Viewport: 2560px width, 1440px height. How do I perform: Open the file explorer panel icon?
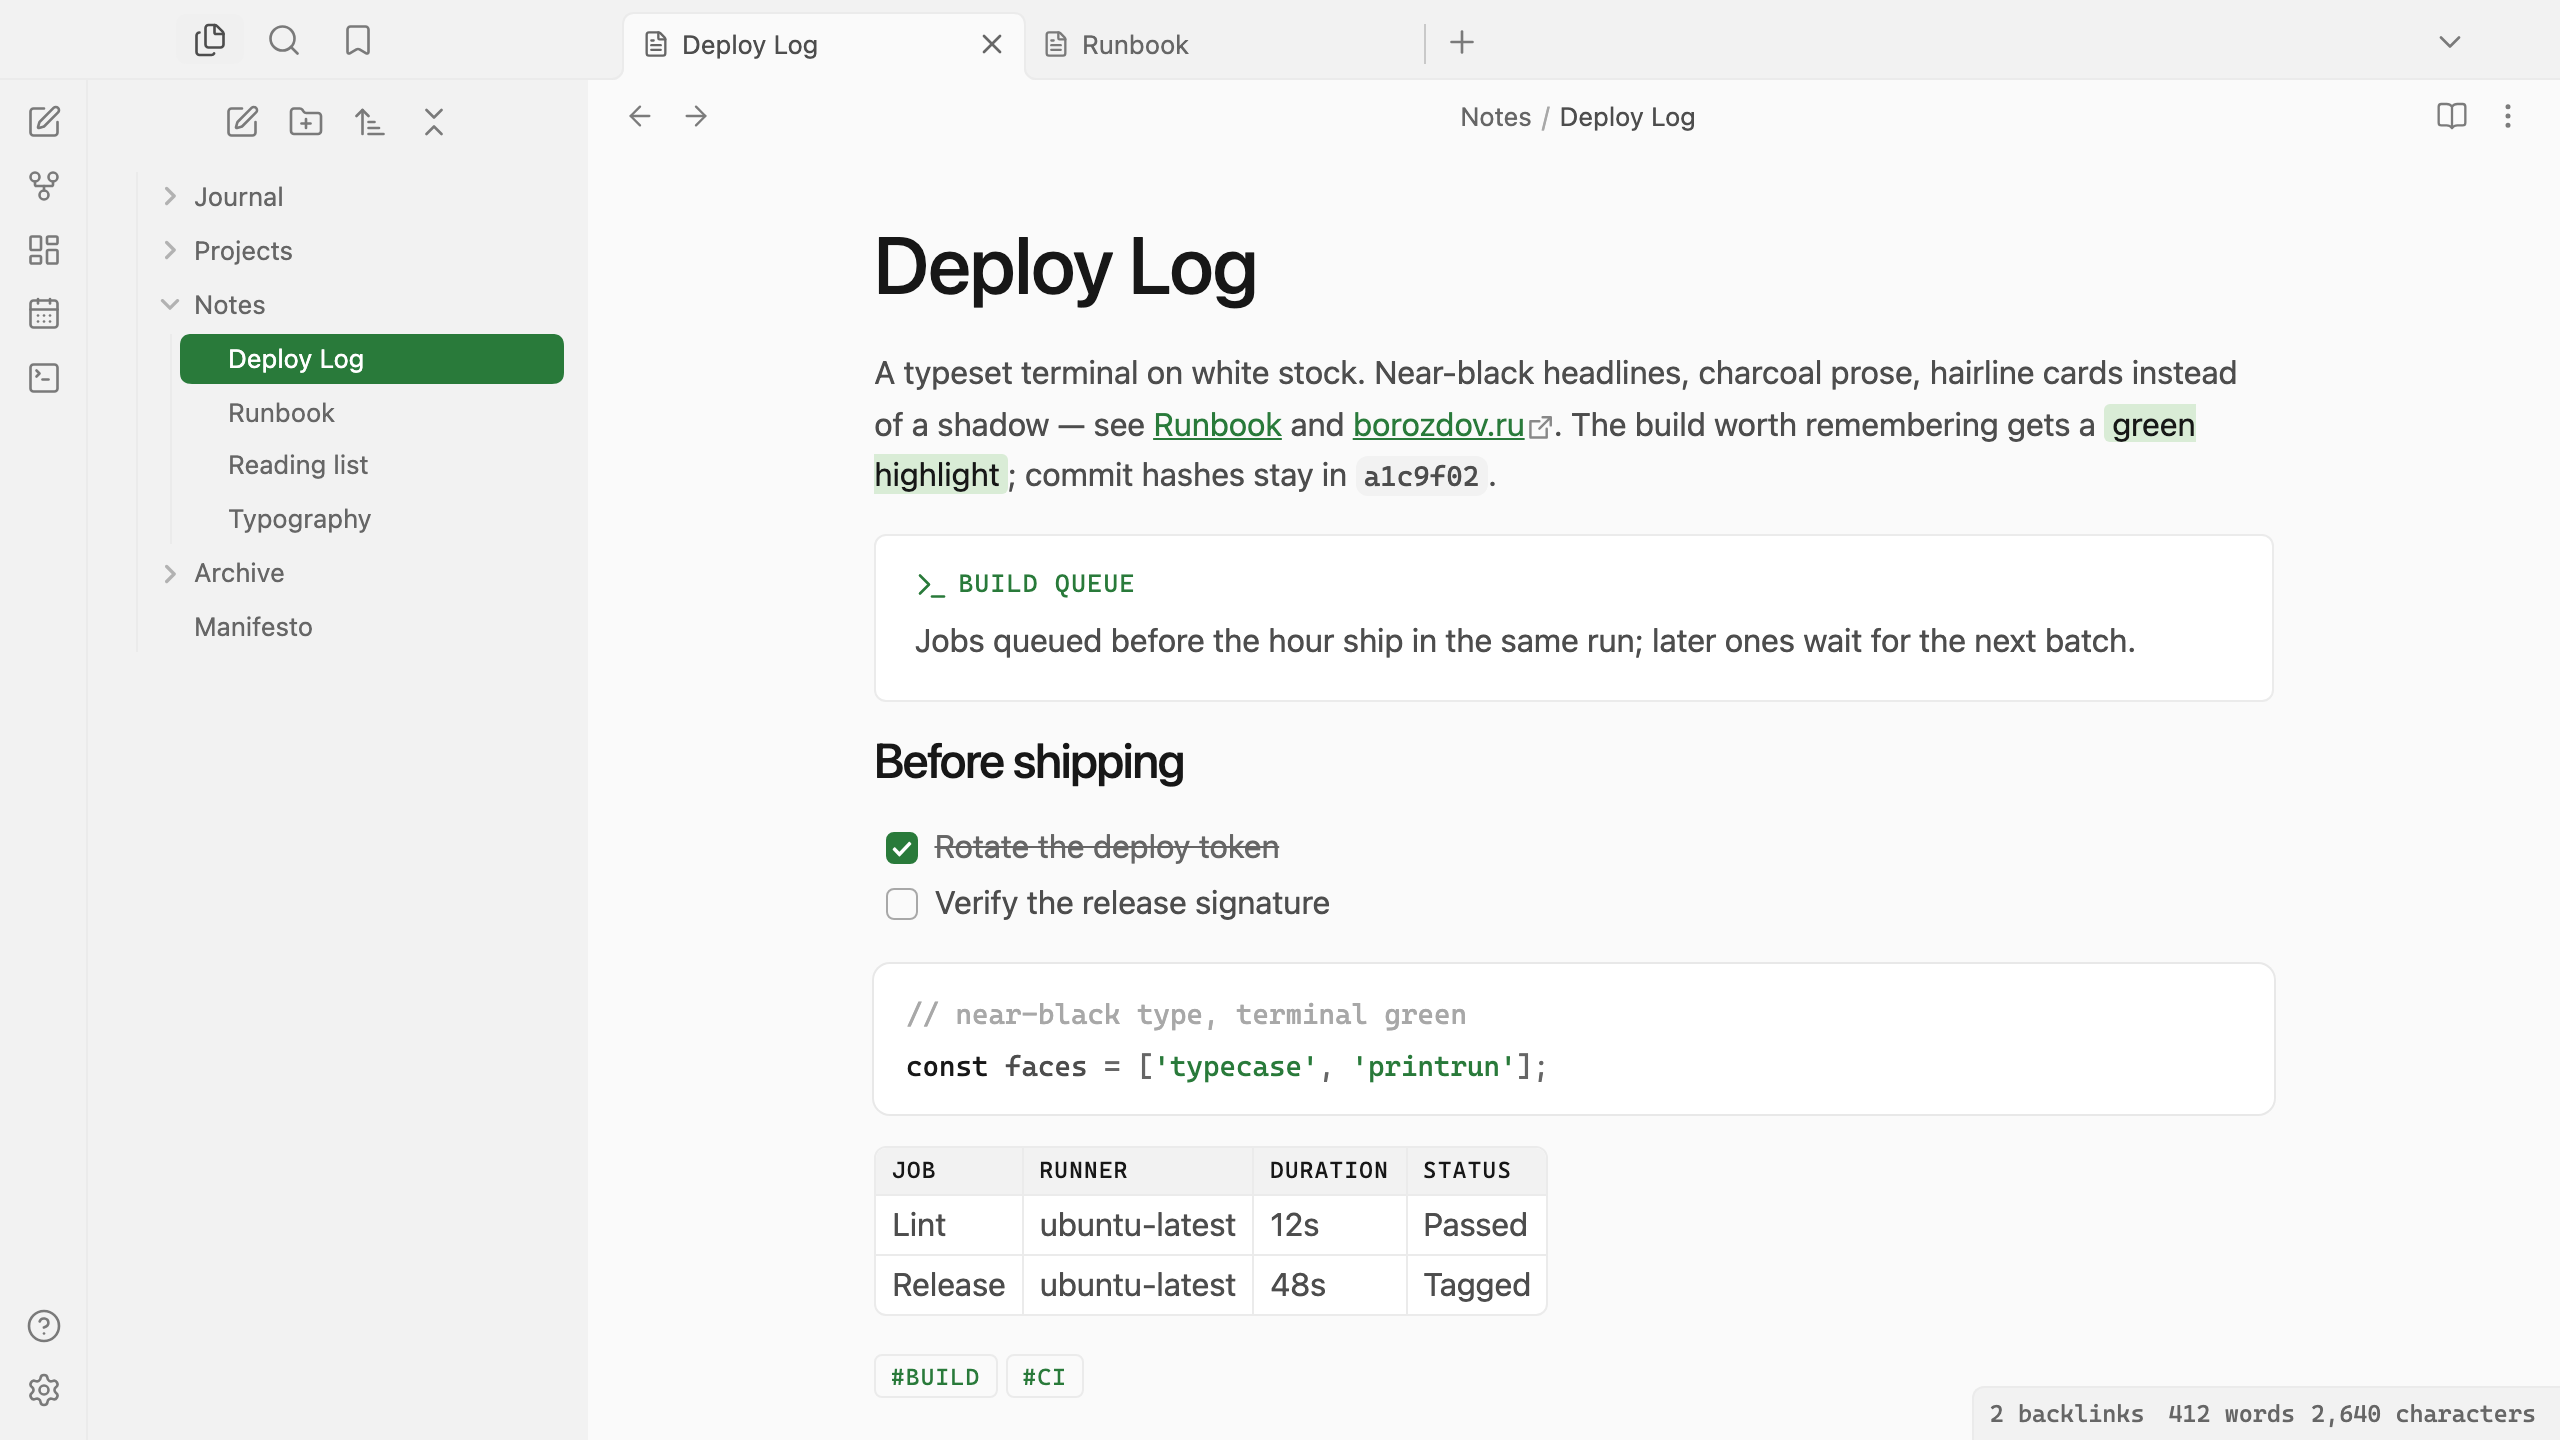(x=210, y=41)
